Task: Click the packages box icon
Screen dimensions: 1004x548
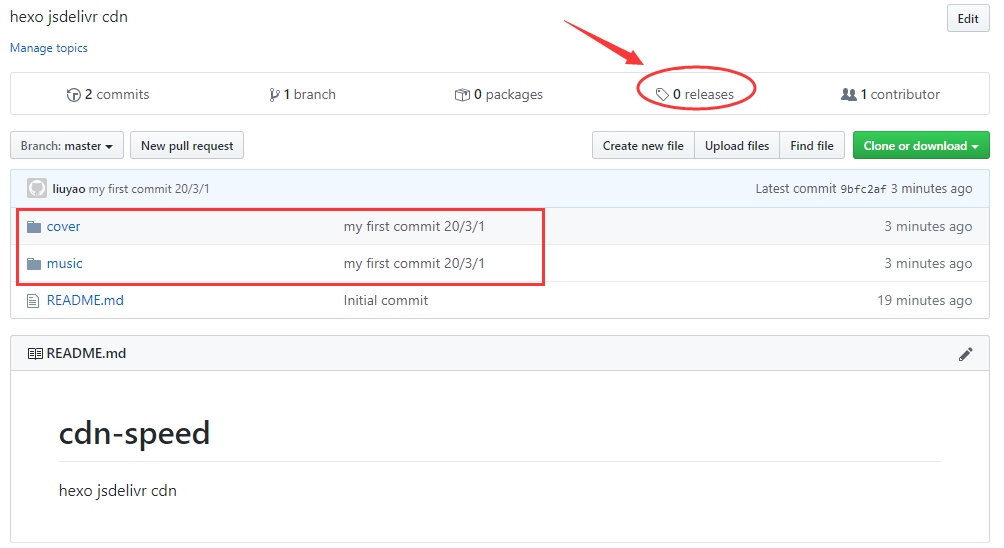Action: pos(462,95)
